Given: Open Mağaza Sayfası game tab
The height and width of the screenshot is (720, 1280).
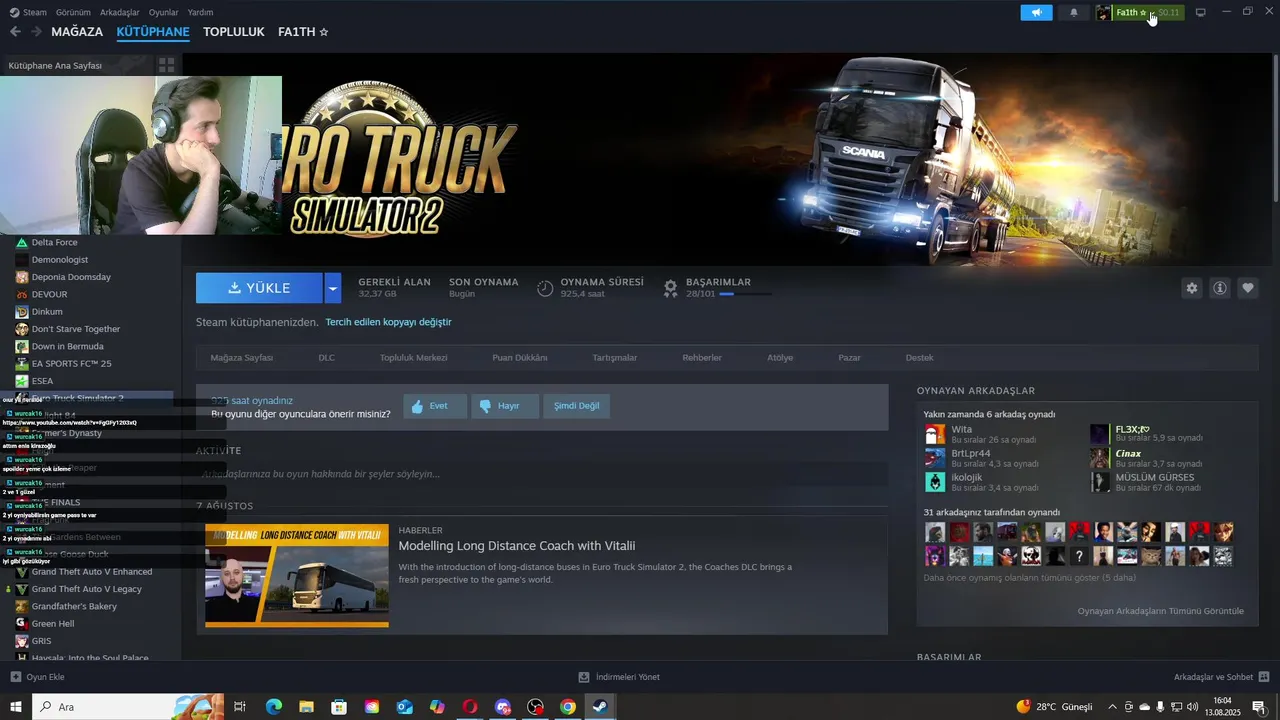Looking at the screenshot, I should pos(241,358).
